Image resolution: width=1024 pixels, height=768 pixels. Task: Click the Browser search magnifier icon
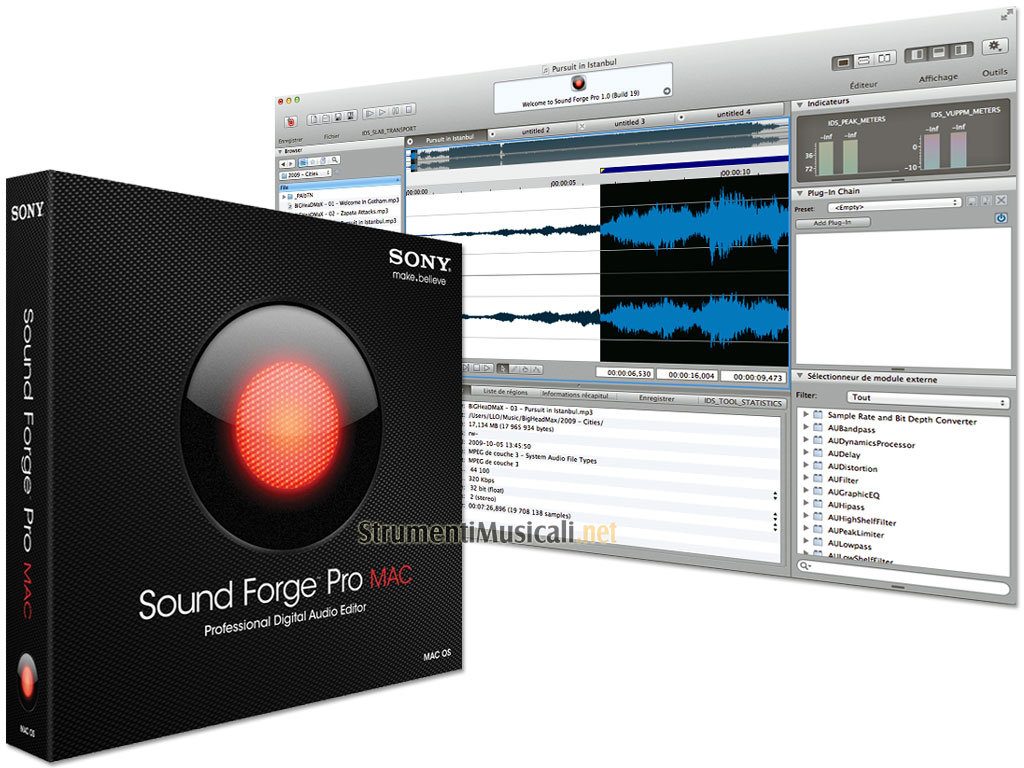(x=335, y=162)
